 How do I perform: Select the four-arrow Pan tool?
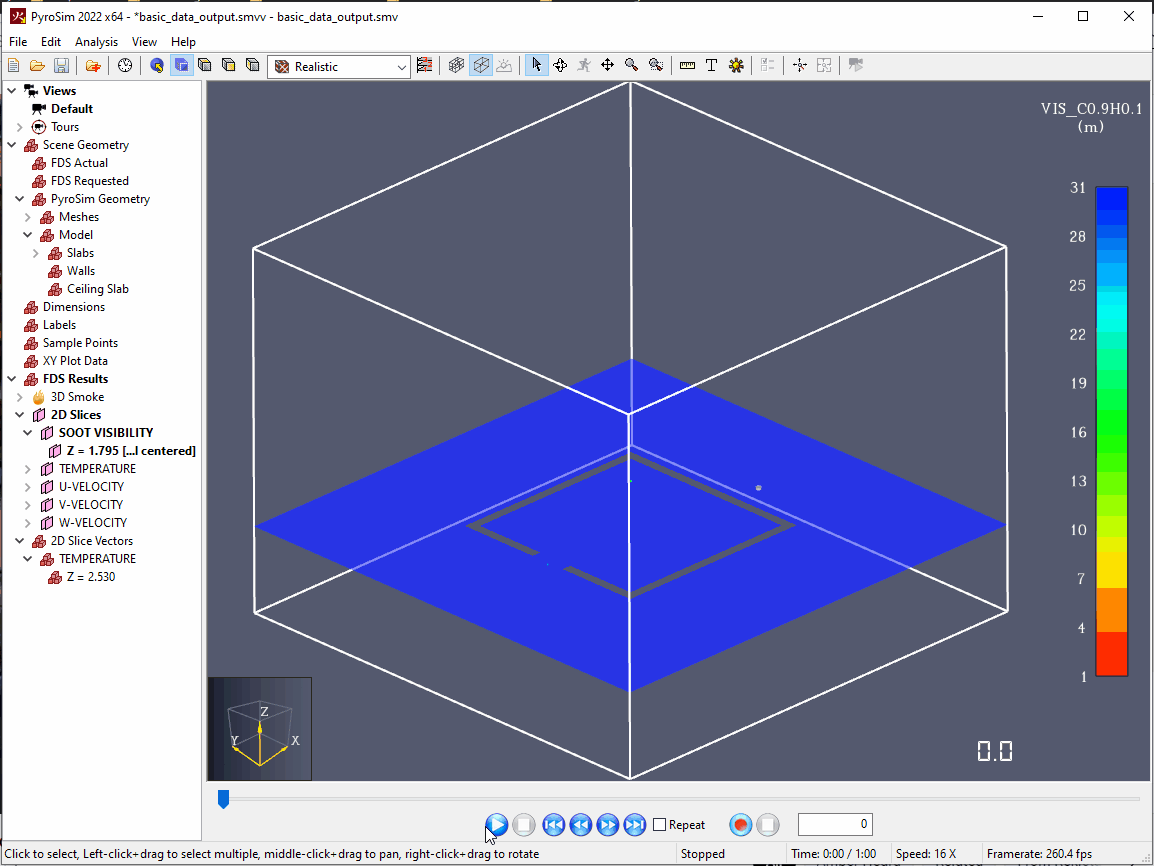pyautogui.click(x=607, y=65)
